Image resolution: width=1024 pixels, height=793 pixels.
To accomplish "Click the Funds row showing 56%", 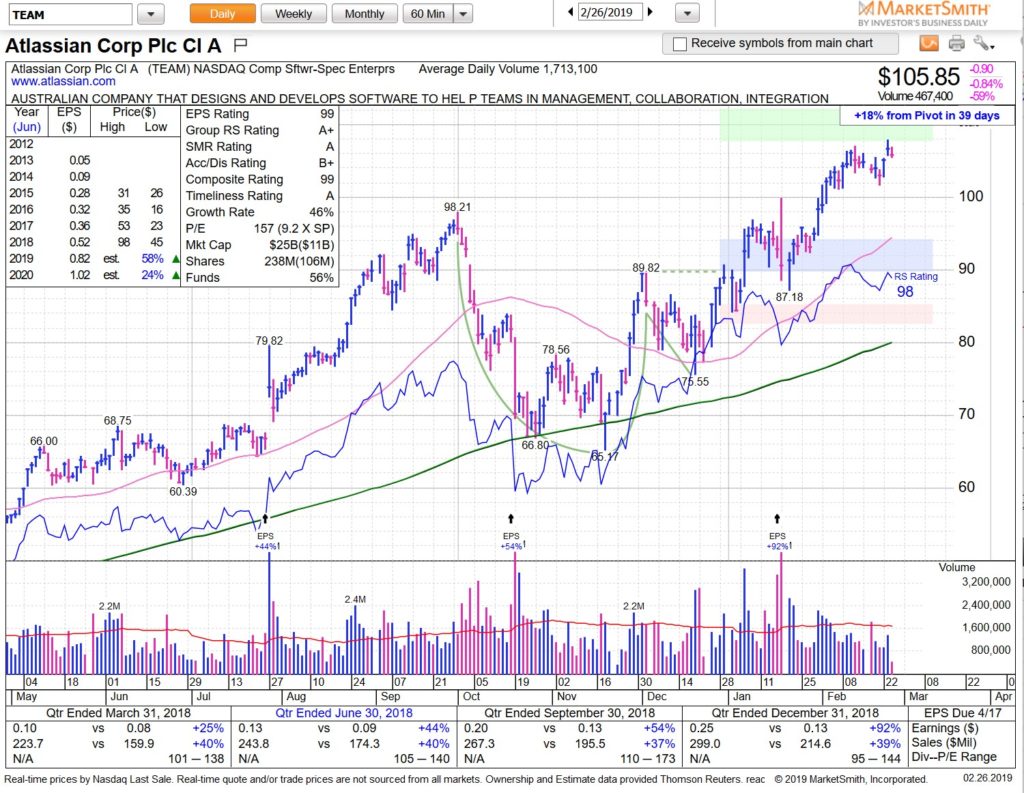I will [259, 278].
